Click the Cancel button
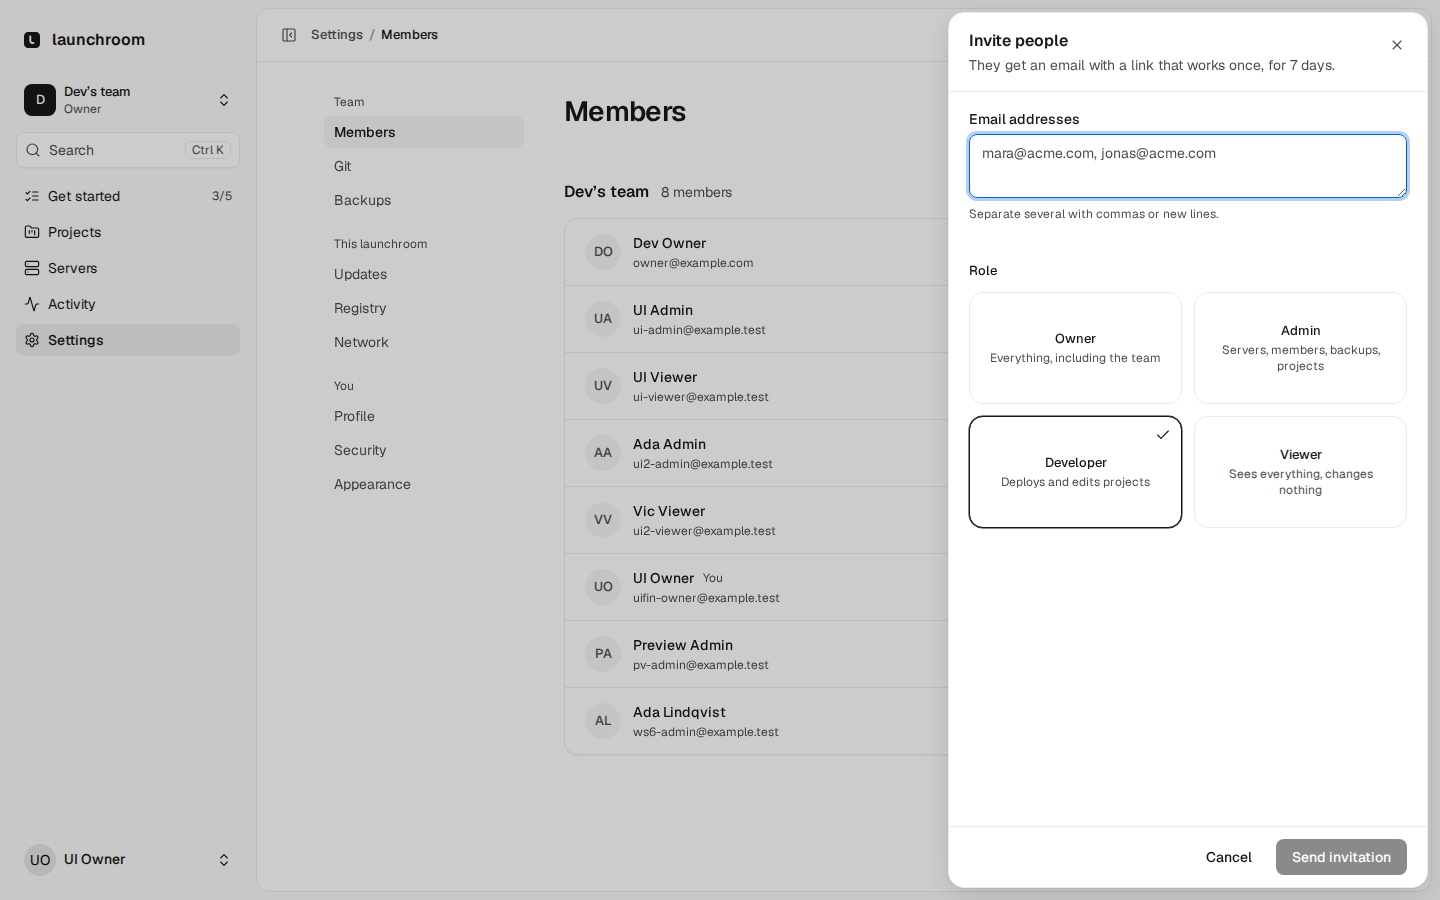This screenshot has height=900, width=1440. pyautogui.click(x=1228, y=857)
